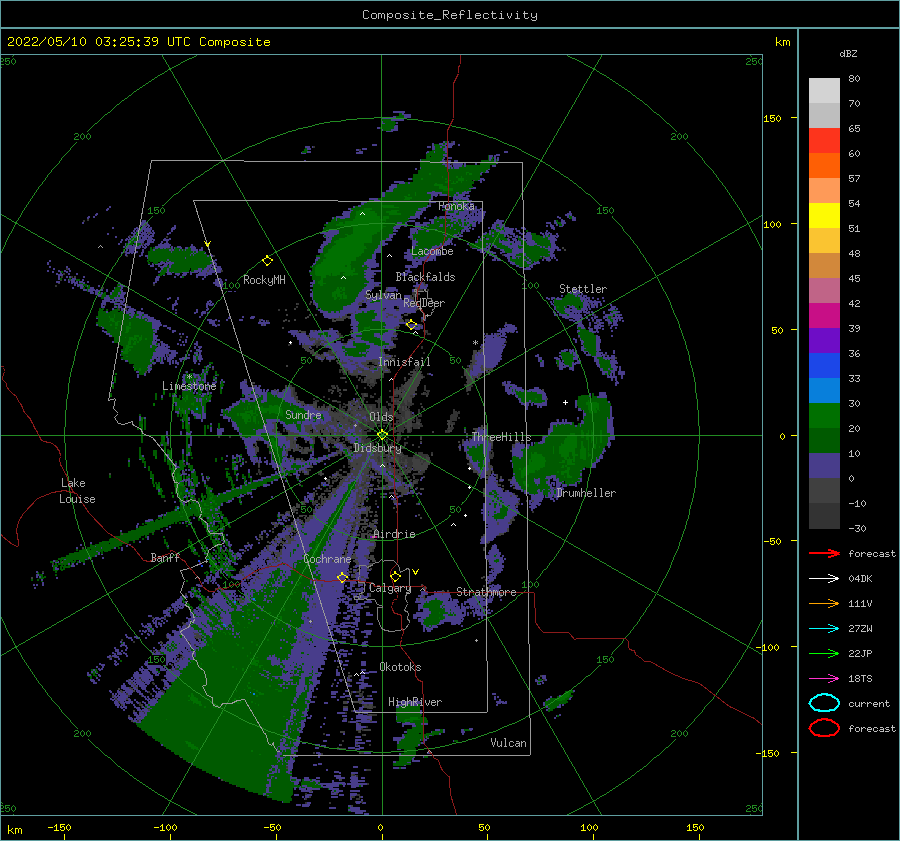Pick the slate-purple 0-10 dBZ color swatch
The height and width of the screenshot is (841, 900).
tap(824, 466)
